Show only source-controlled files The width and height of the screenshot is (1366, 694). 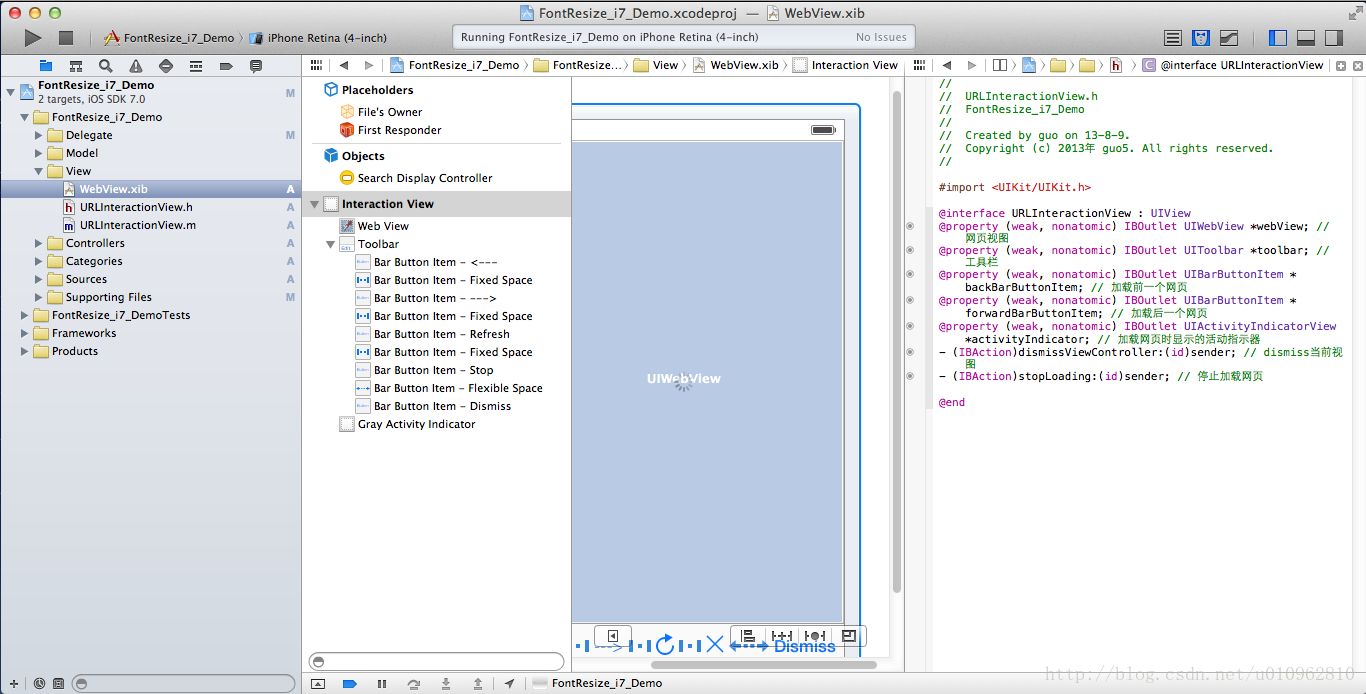pyautogui.click(x=59, y=684)
